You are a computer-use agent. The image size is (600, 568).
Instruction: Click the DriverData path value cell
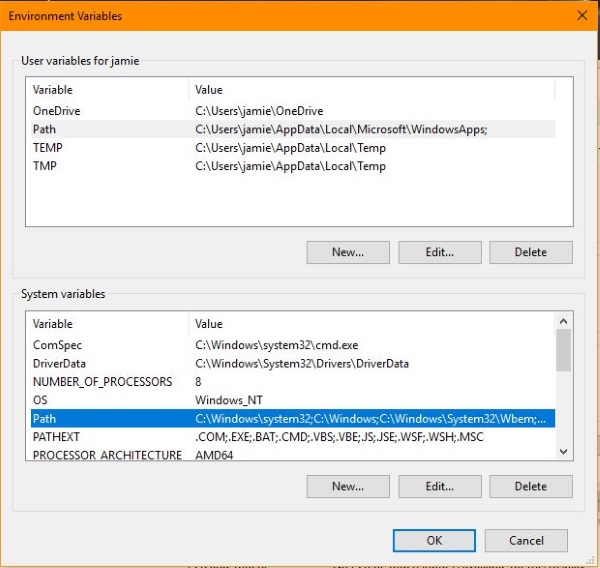point(302,364)
